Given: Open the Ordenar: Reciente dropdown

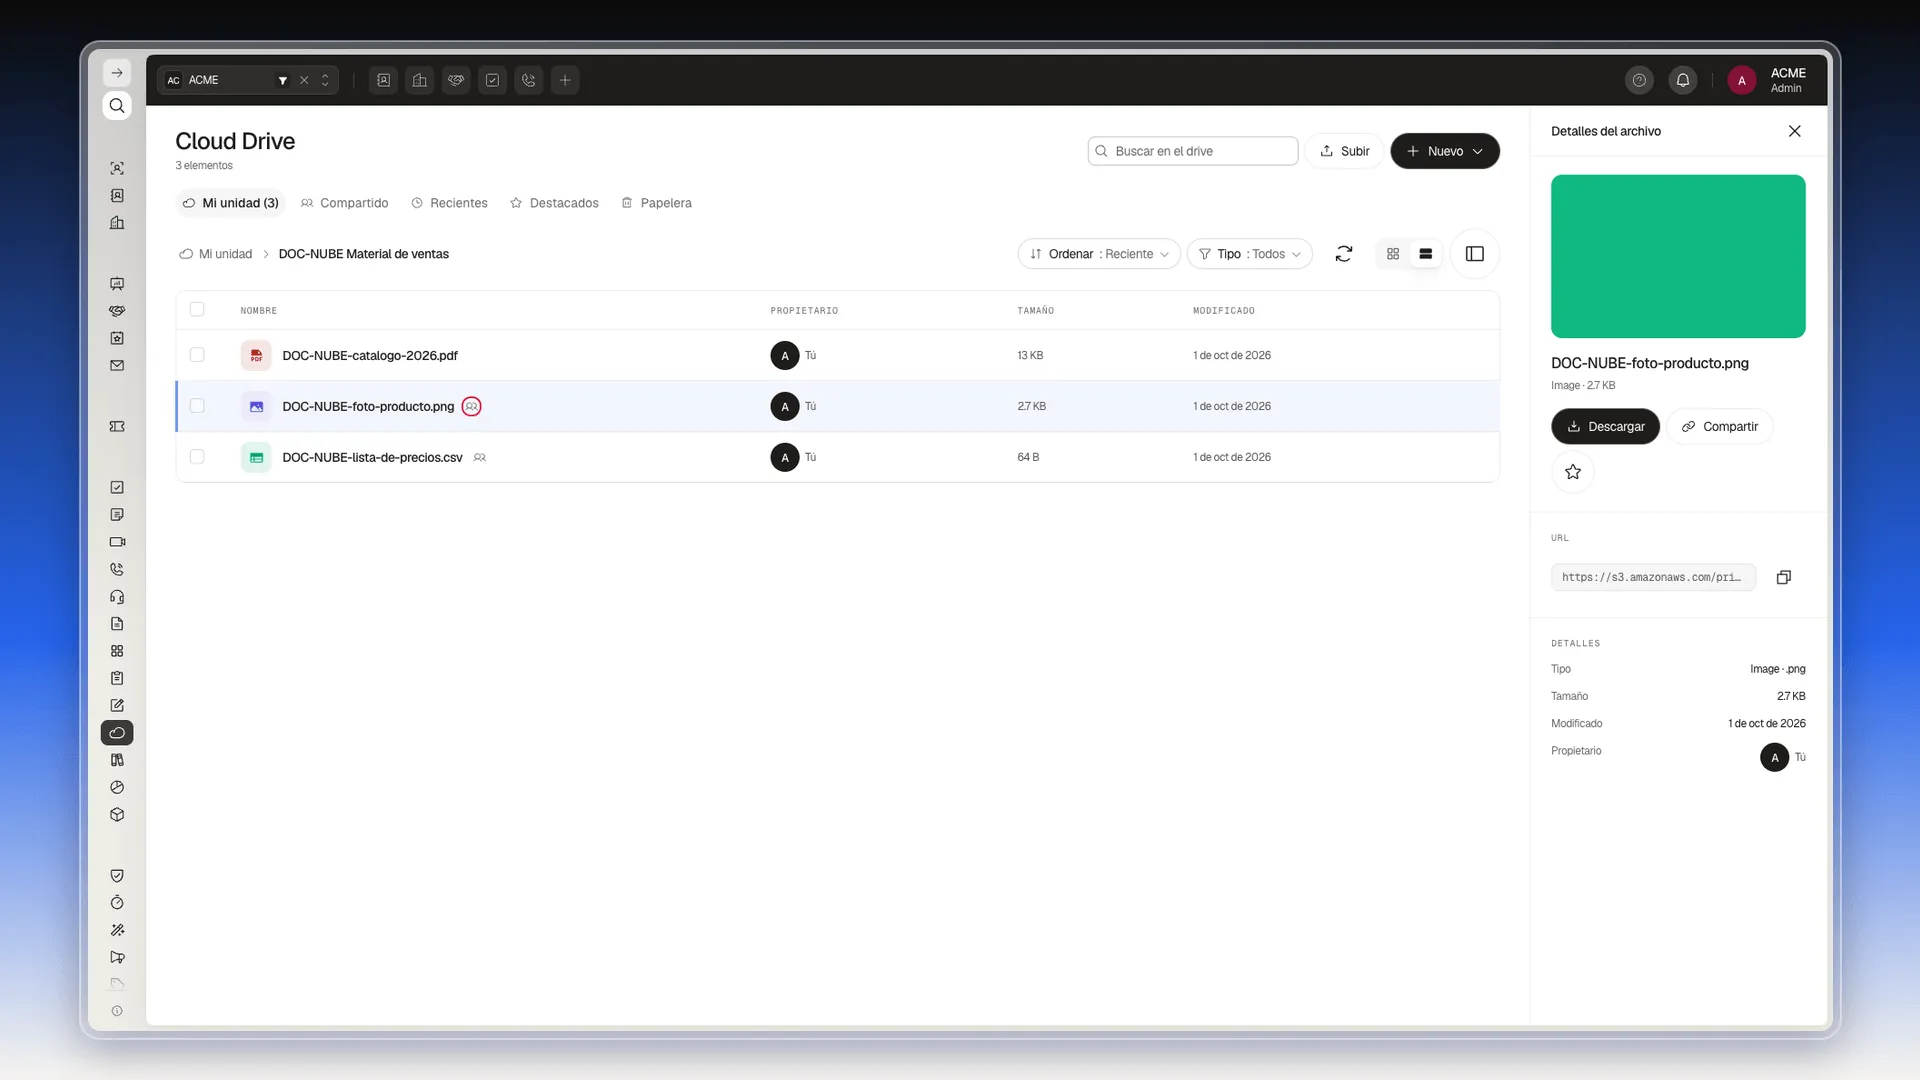Looking at the screenshot, I should coord(1099,254).
